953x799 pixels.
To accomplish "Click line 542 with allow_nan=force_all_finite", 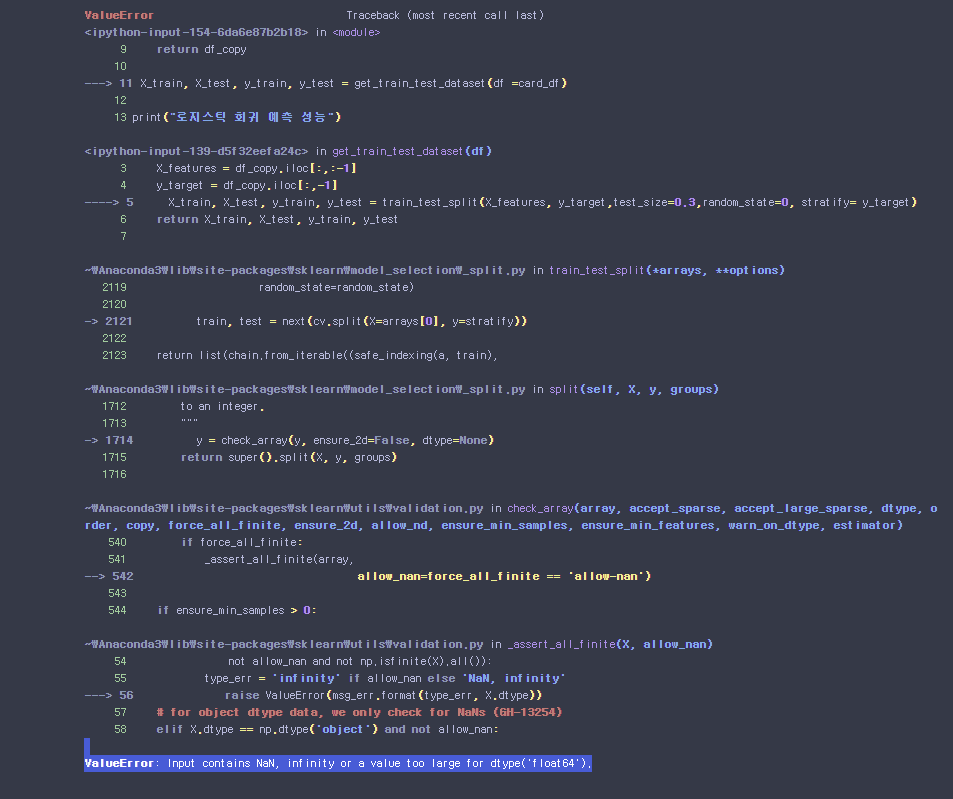I will pos(504,576).
